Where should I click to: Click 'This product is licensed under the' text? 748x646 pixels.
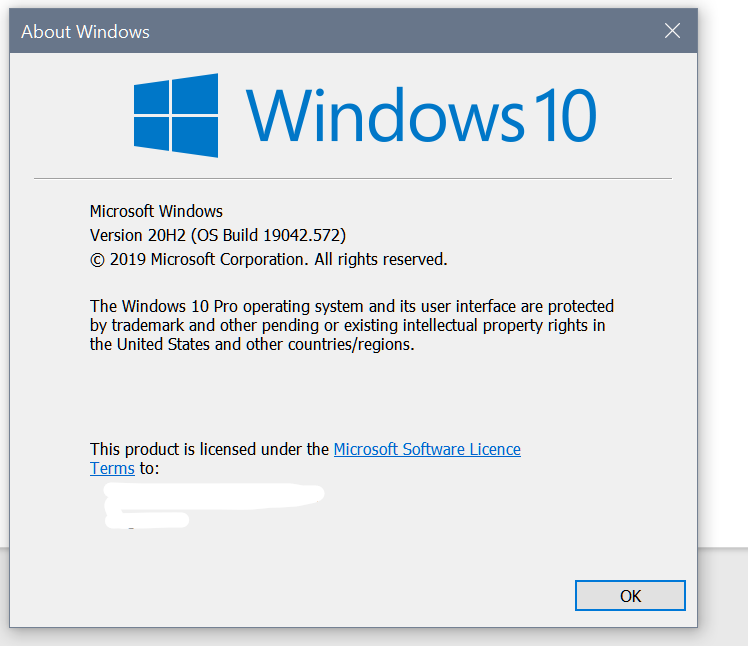point(209,449)
